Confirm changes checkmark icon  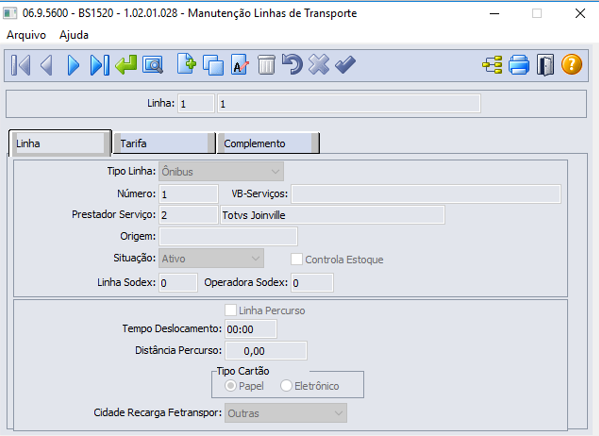click(x=345, y=64)
